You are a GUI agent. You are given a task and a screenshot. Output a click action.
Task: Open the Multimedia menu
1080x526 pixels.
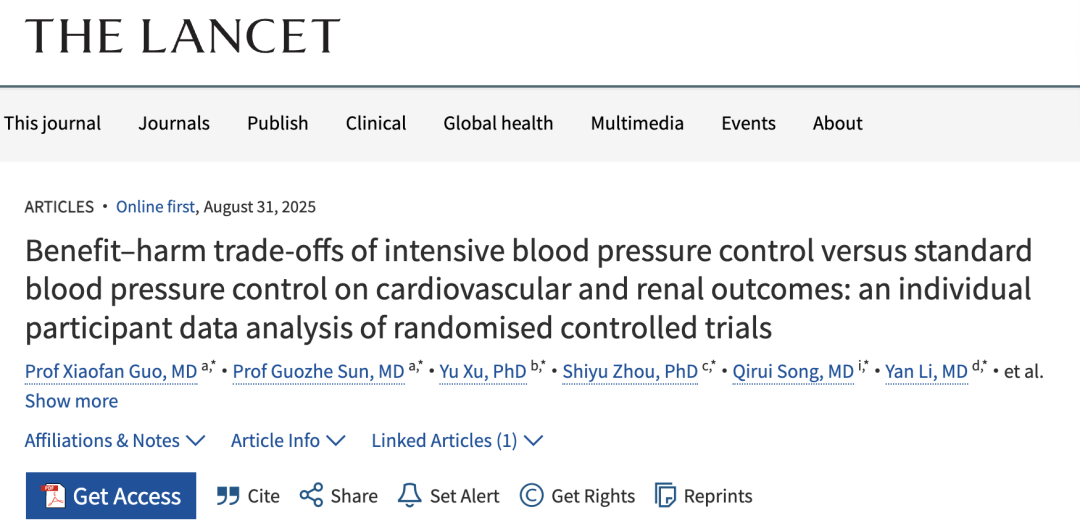pos(637,123)
